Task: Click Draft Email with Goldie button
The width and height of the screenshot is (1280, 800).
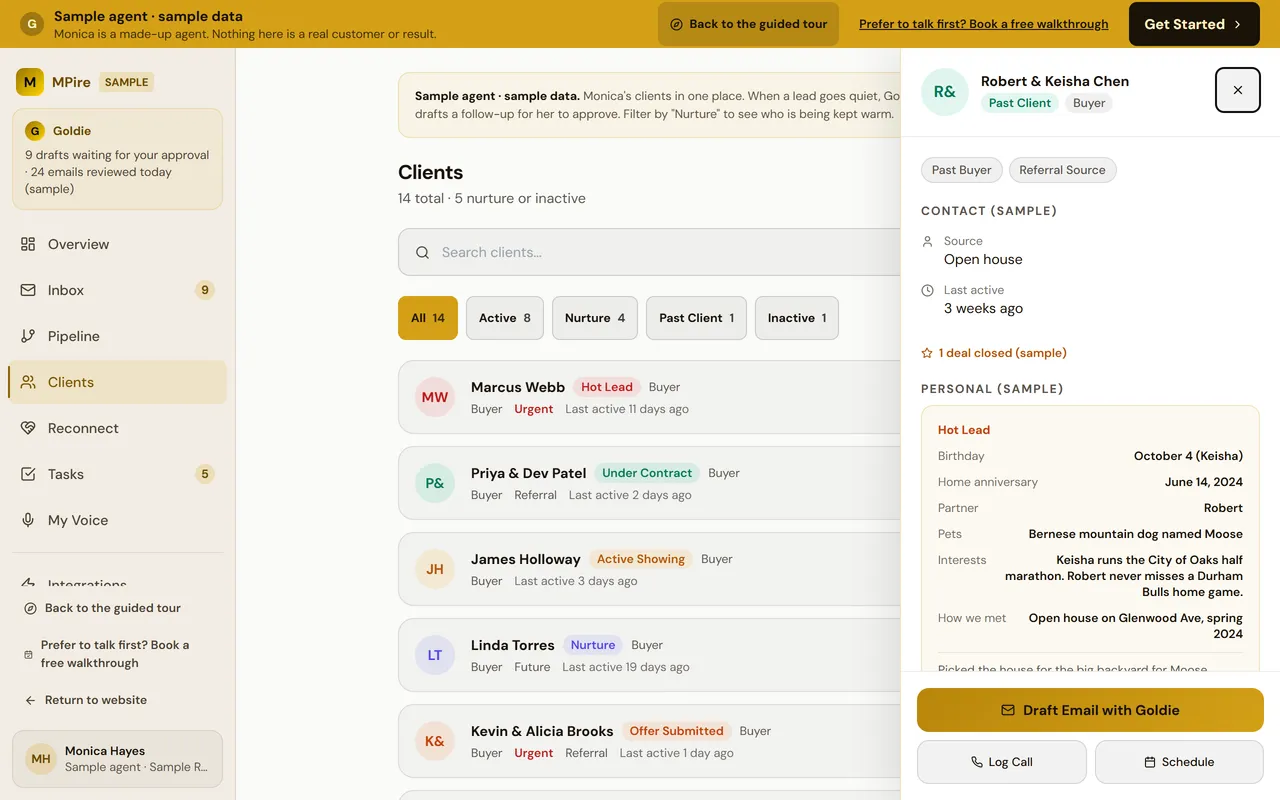Action: (1090, 710)
